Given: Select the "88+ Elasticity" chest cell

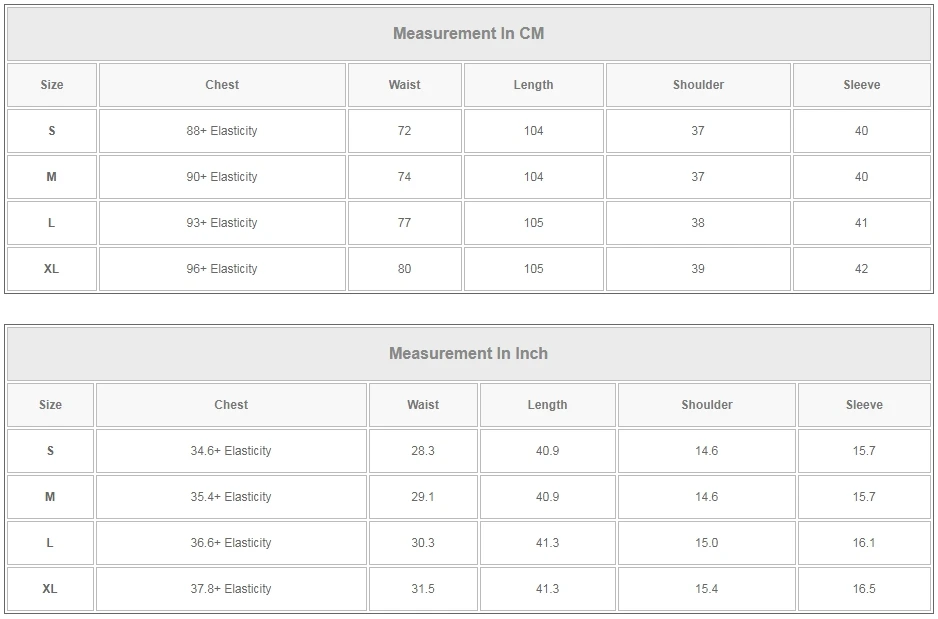Looking at the screenshot, I should click(x=222, y=131).
